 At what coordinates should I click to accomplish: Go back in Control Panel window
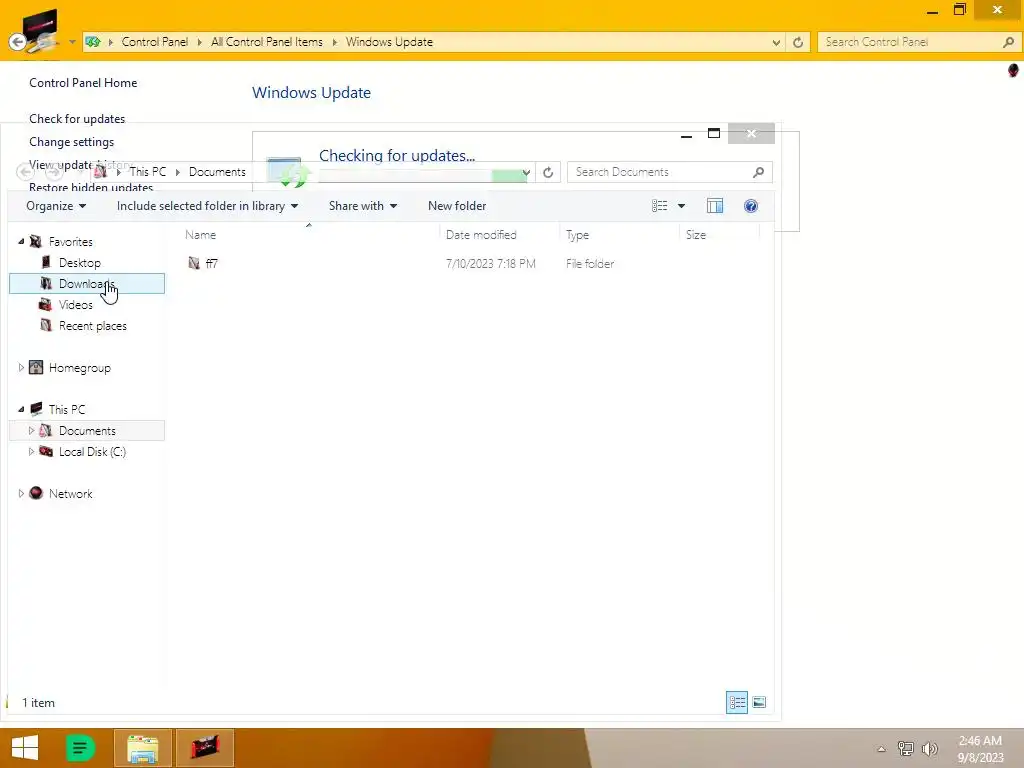(18, 42)
